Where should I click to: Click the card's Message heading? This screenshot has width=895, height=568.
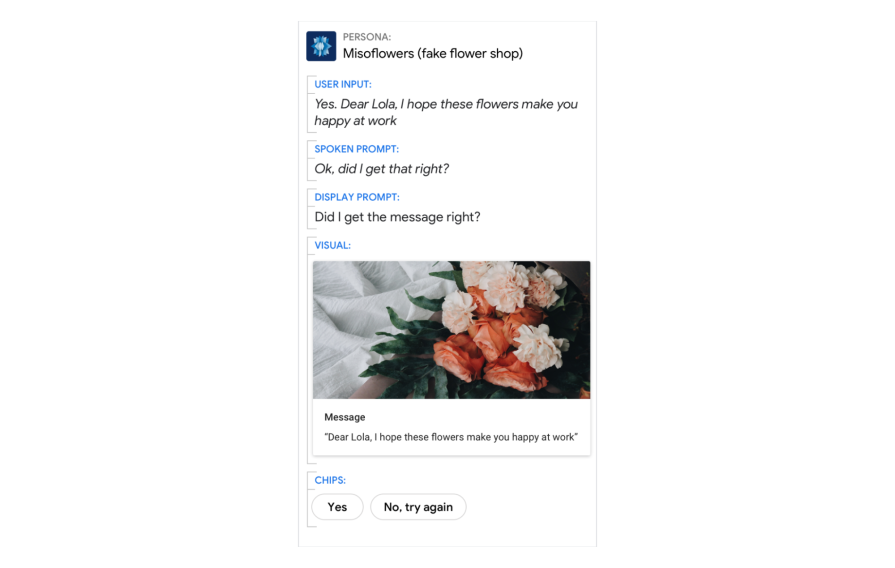(345, 417)
